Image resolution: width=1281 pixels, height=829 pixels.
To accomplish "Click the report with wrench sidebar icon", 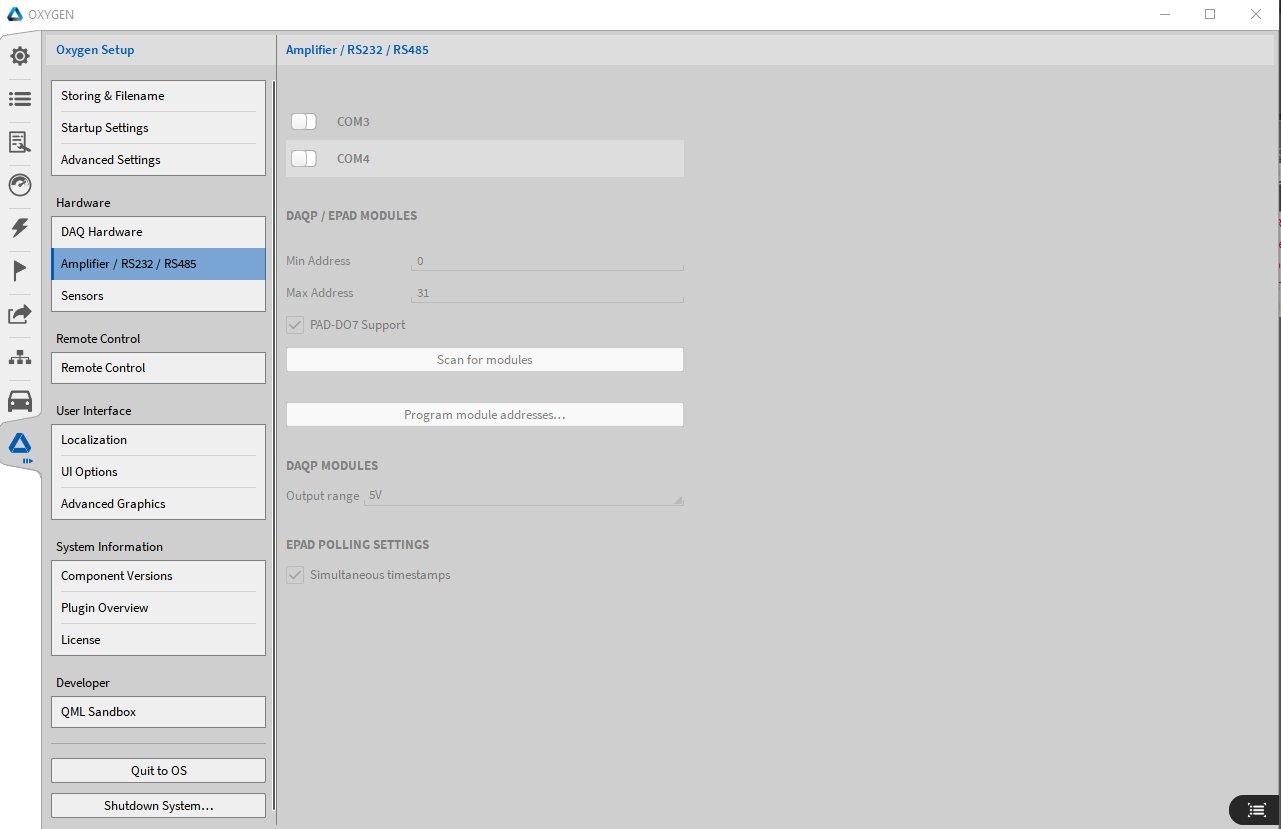I will click(20, 142).
